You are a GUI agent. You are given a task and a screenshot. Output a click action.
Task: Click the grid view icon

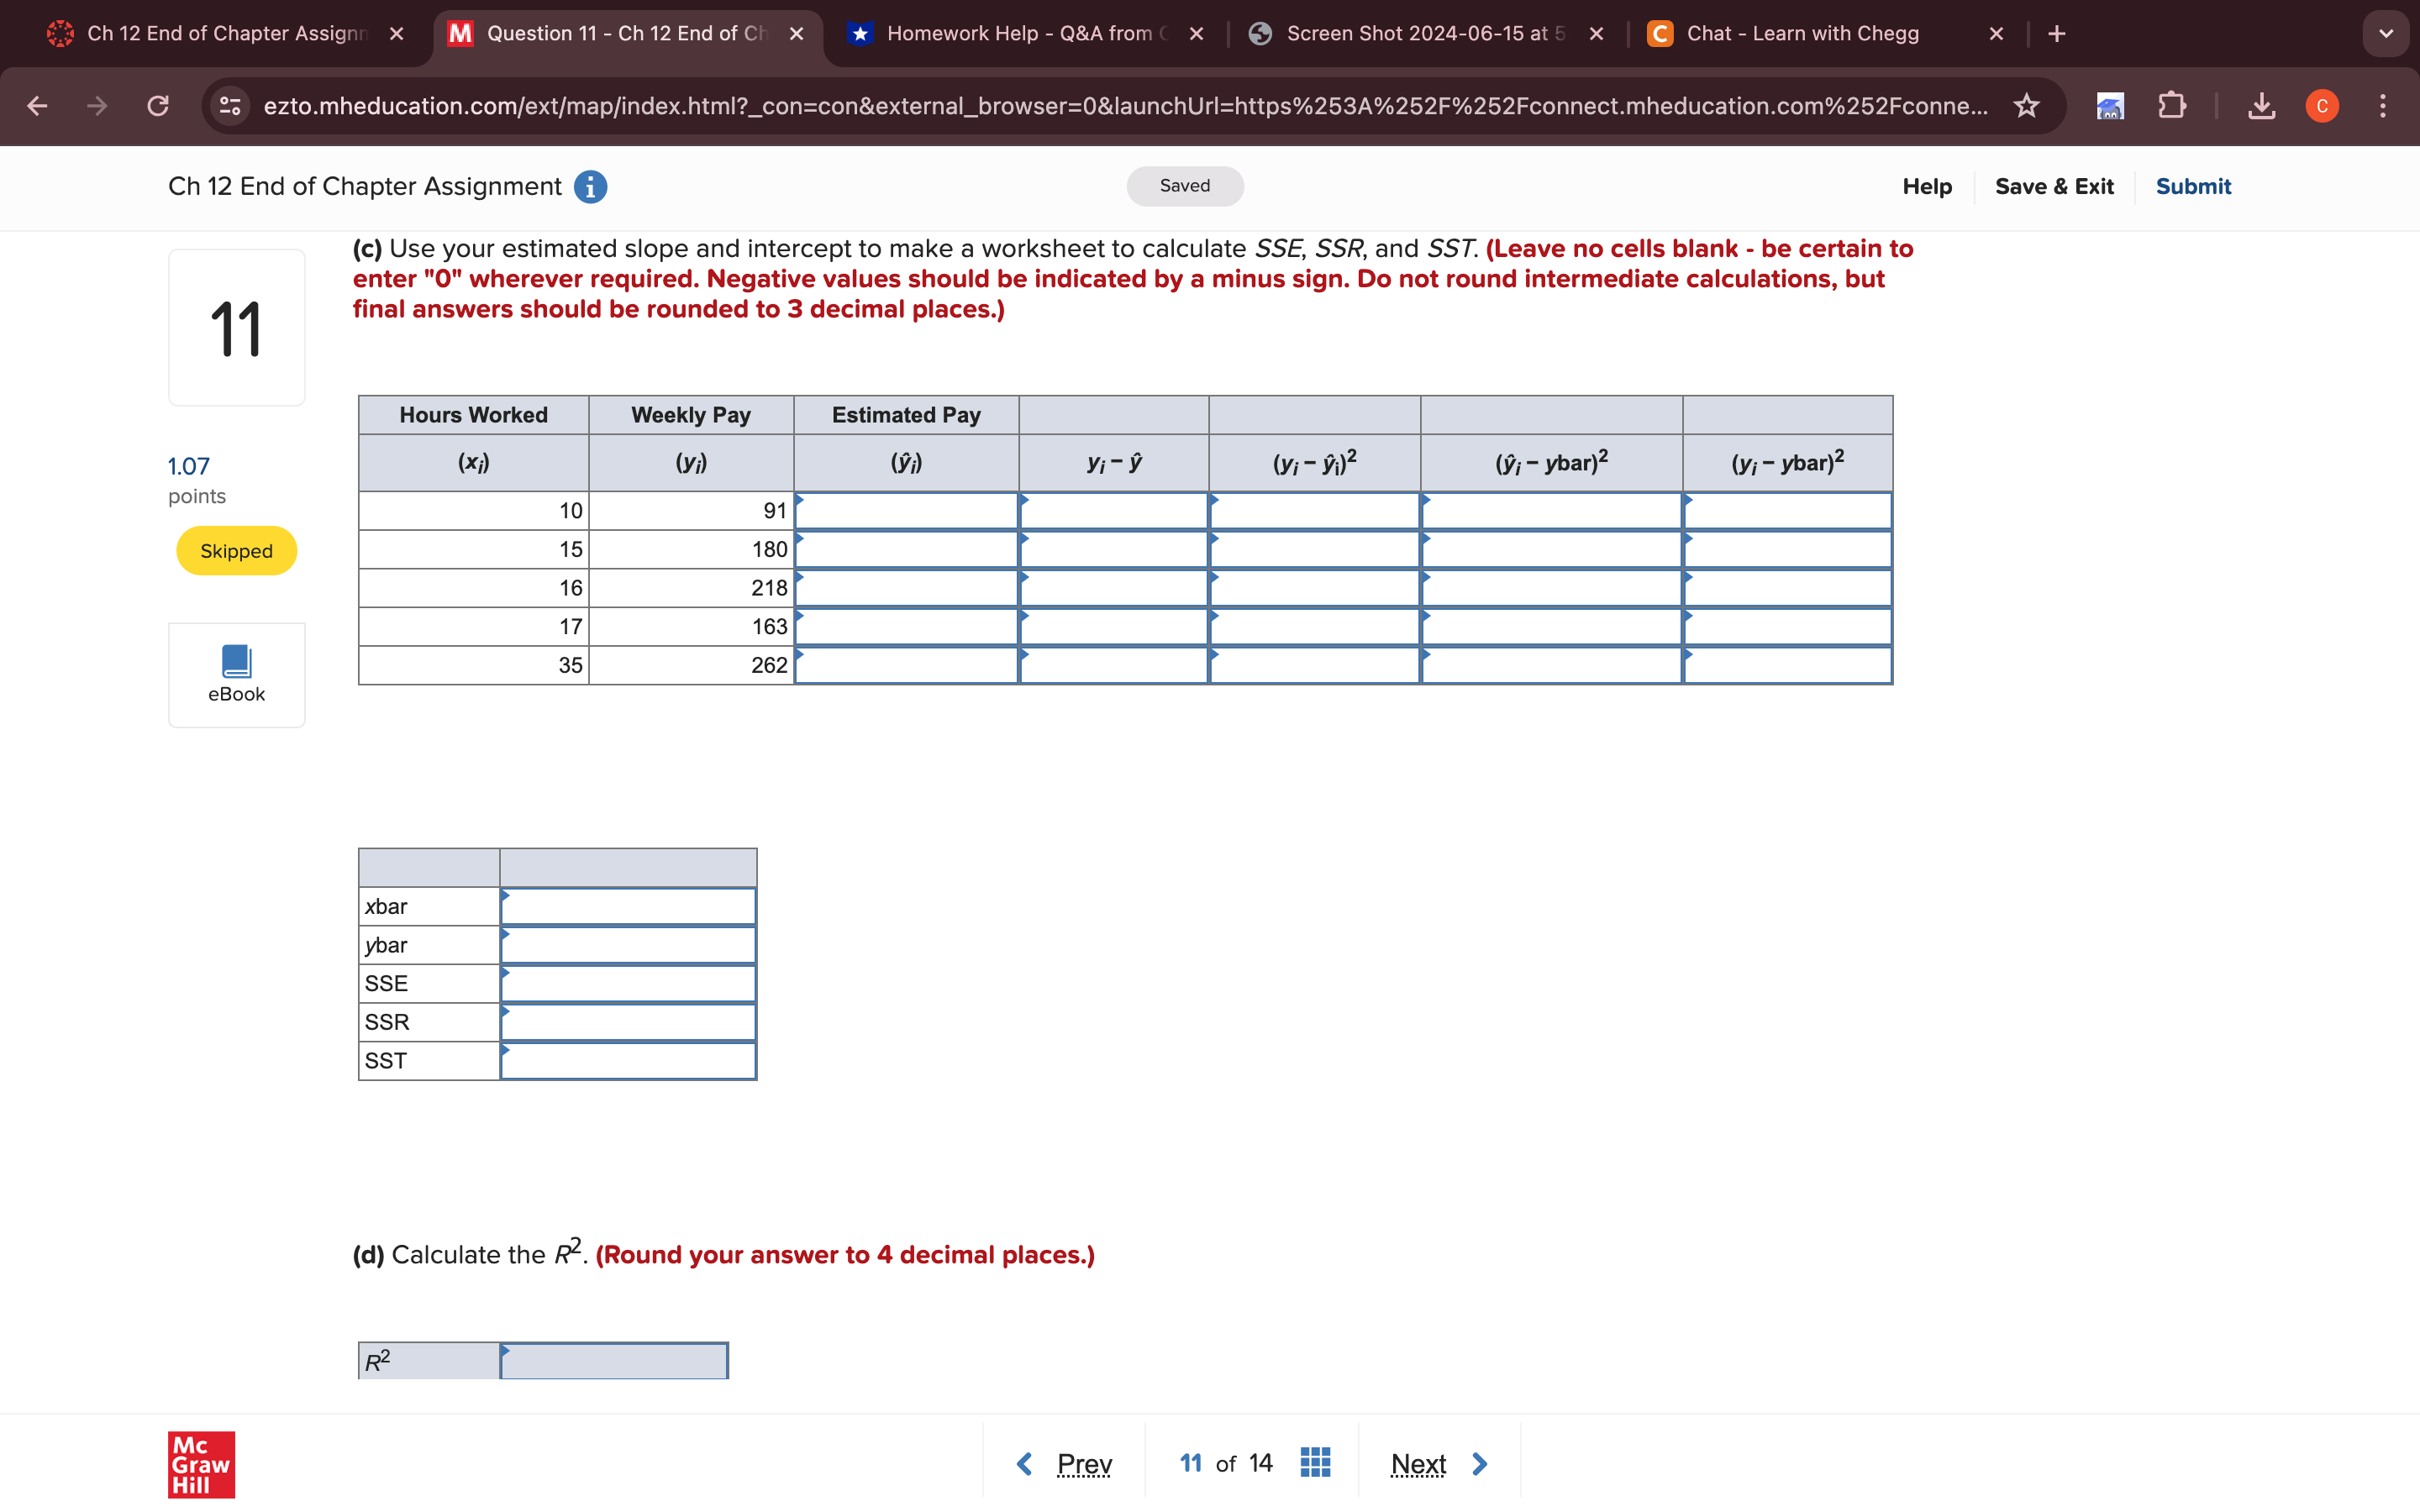coord(1315,1460)
